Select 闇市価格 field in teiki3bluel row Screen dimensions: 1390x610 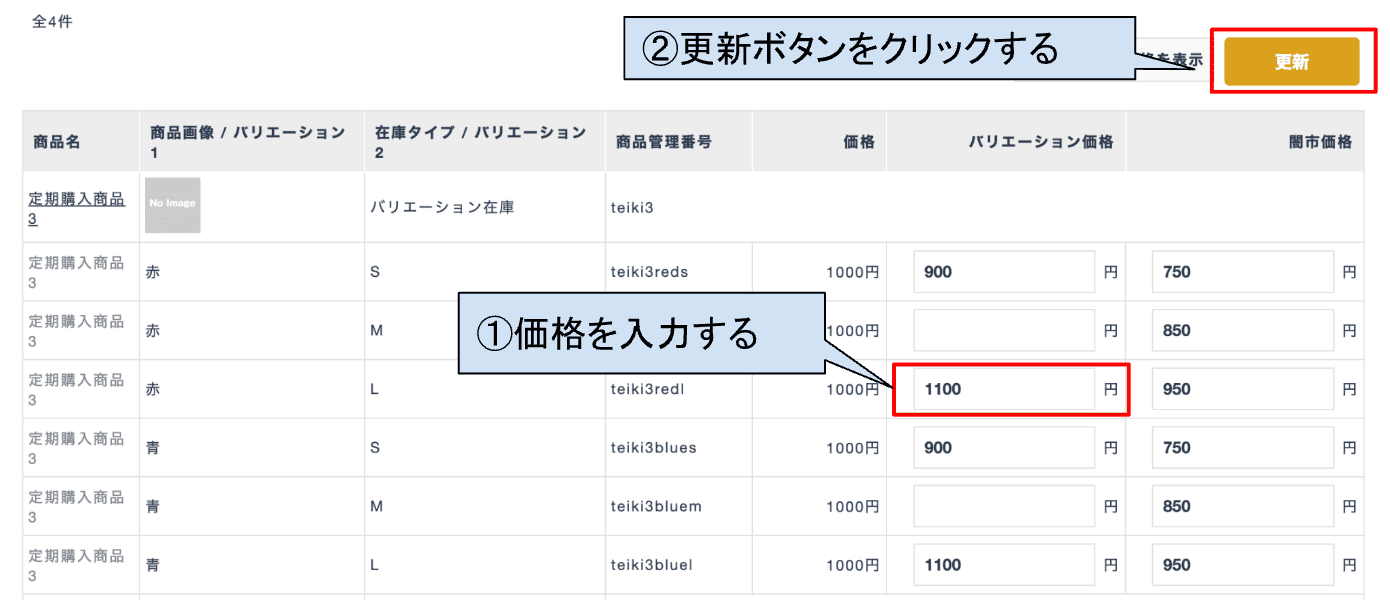point(1242,565)
